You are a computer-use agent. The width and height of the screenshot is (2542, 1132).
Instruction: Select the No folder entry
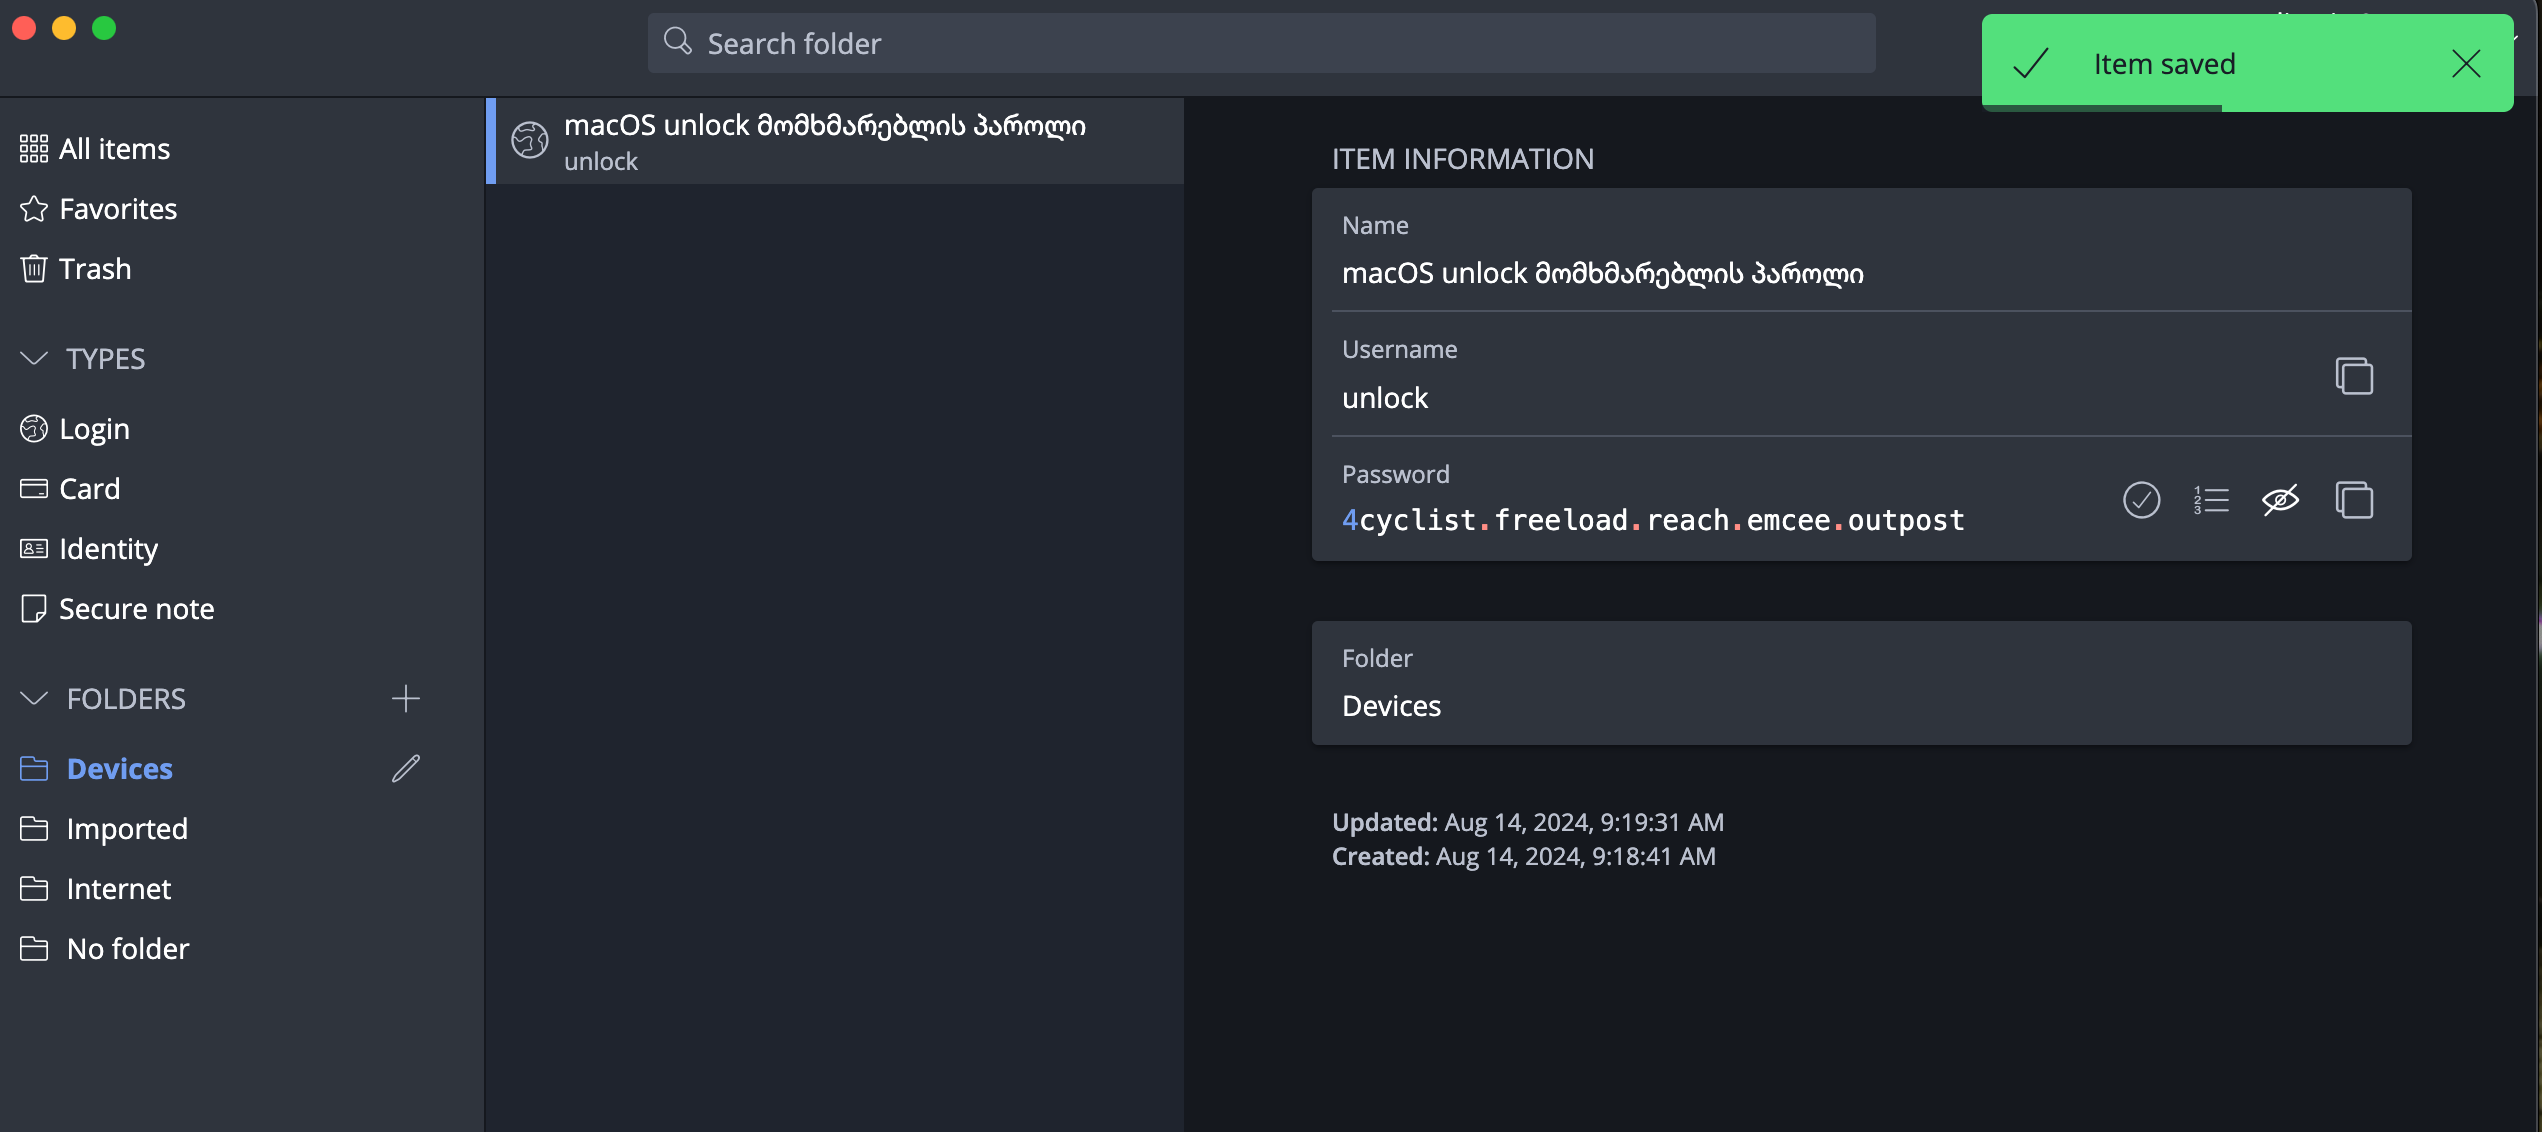coord(127,948)
